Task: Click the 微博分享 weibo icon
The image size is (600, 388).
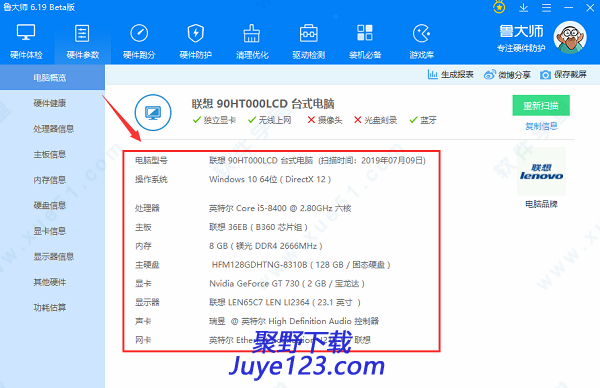Action: pyautogui.click(x=489, y=75)
